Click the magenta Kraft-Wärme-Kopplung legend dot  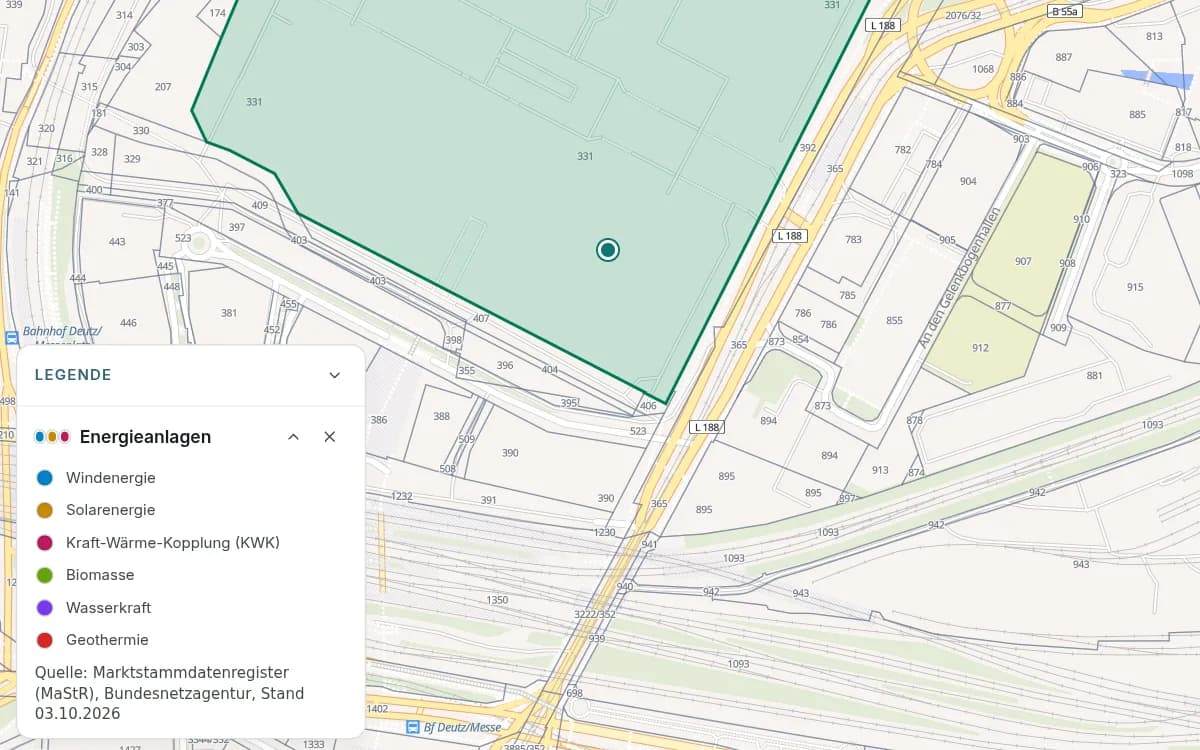tap(44, 543)
